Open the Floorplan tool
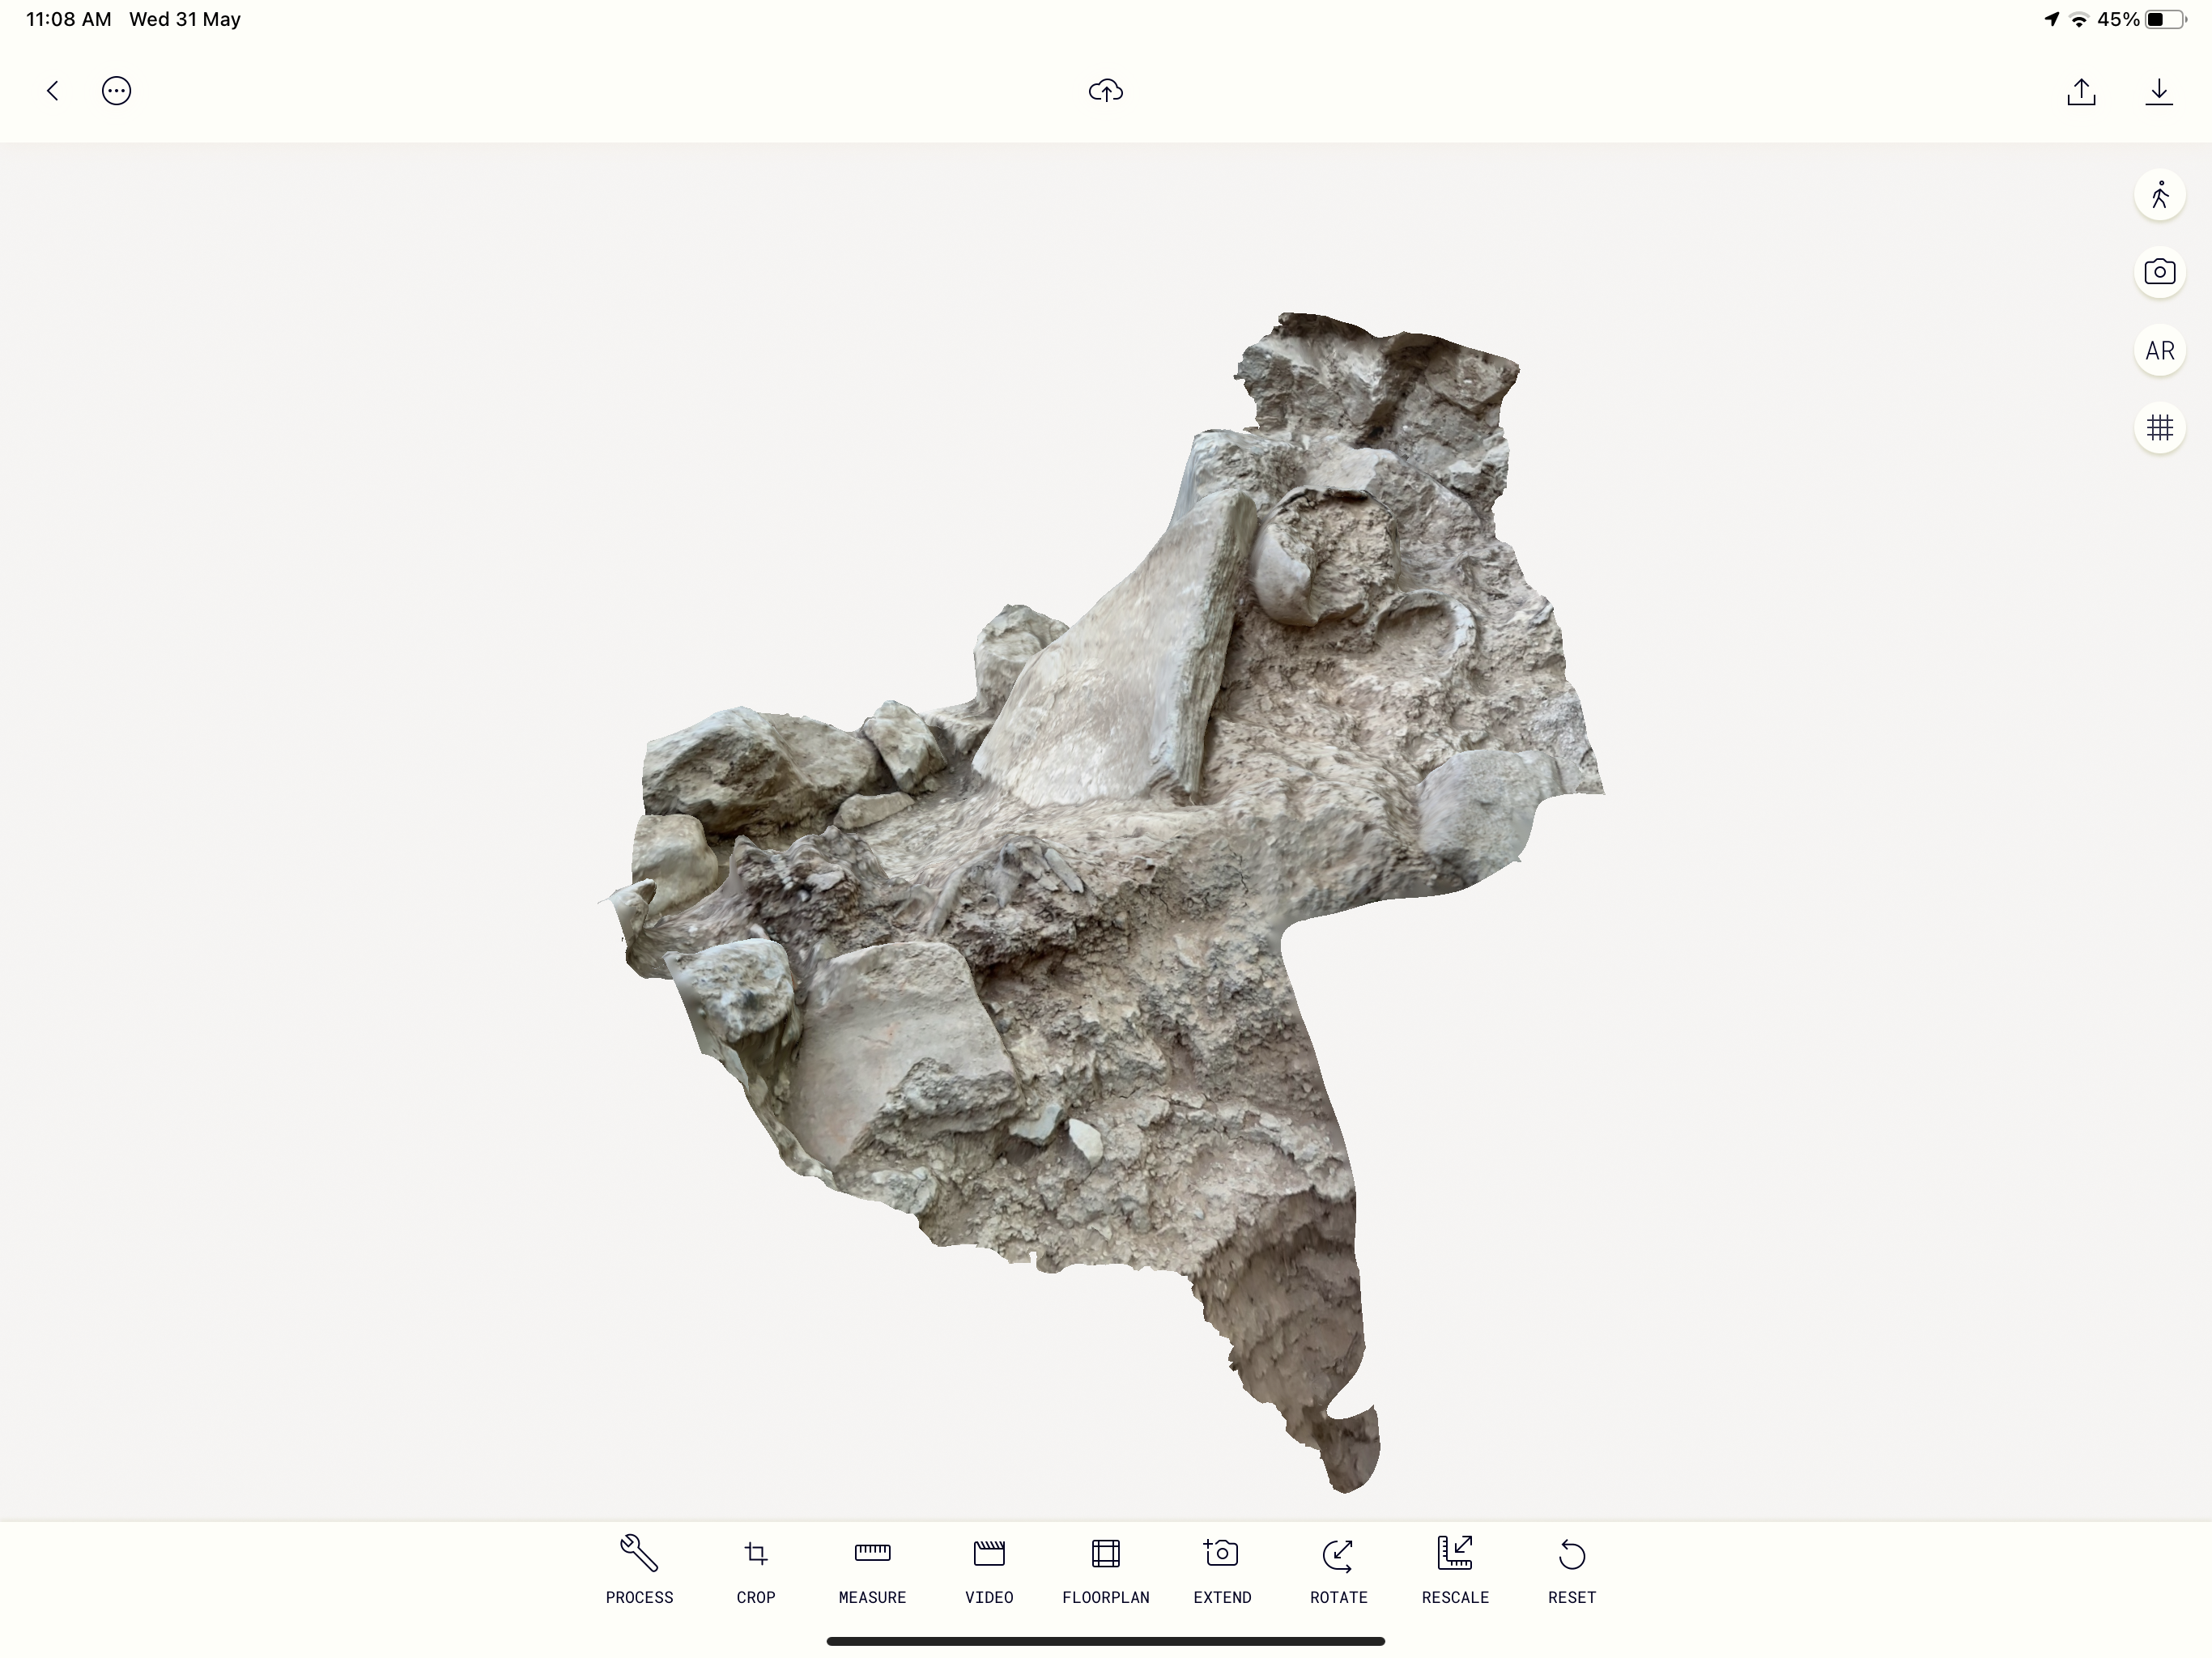This screenshot has width=2212, height=1658. click(x=1105, y=1568)
